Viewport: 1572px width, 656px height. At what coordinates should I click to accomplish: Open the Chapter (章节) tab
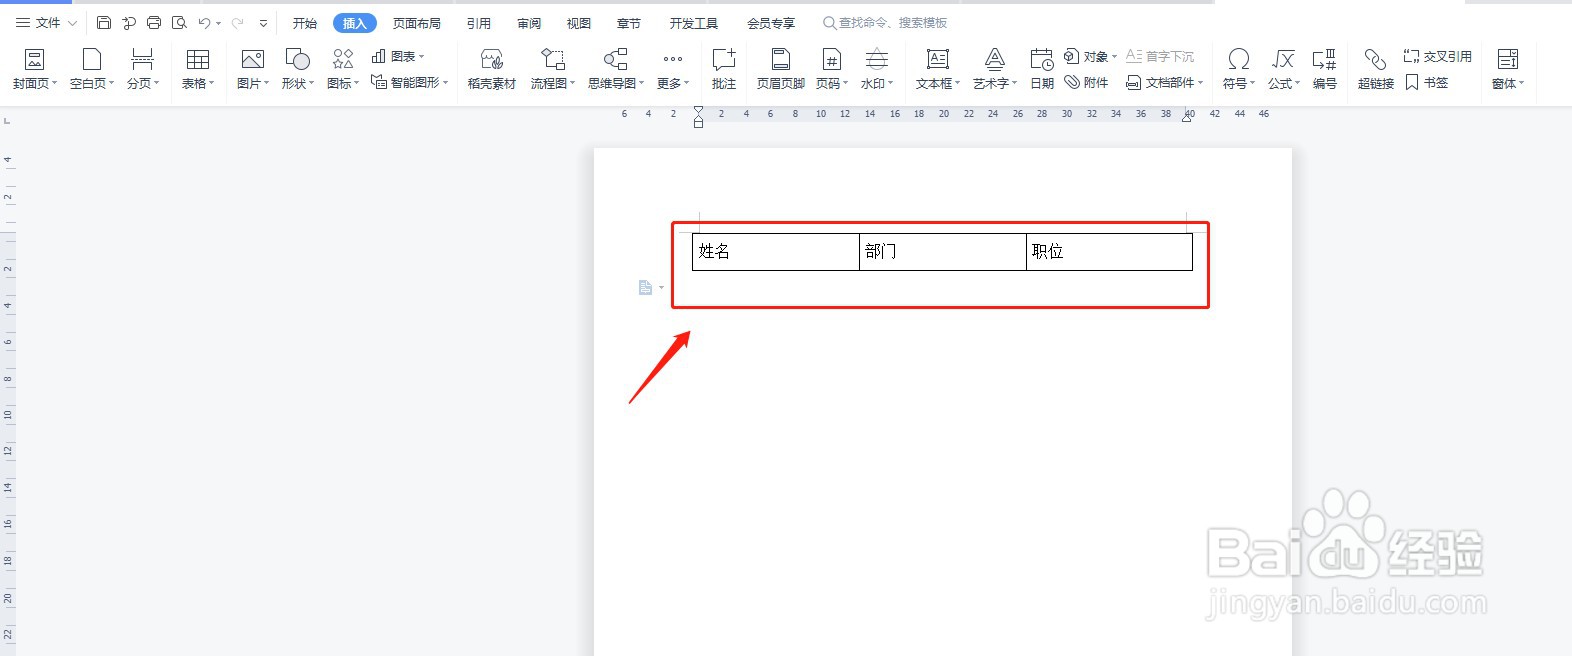(629, 23)
